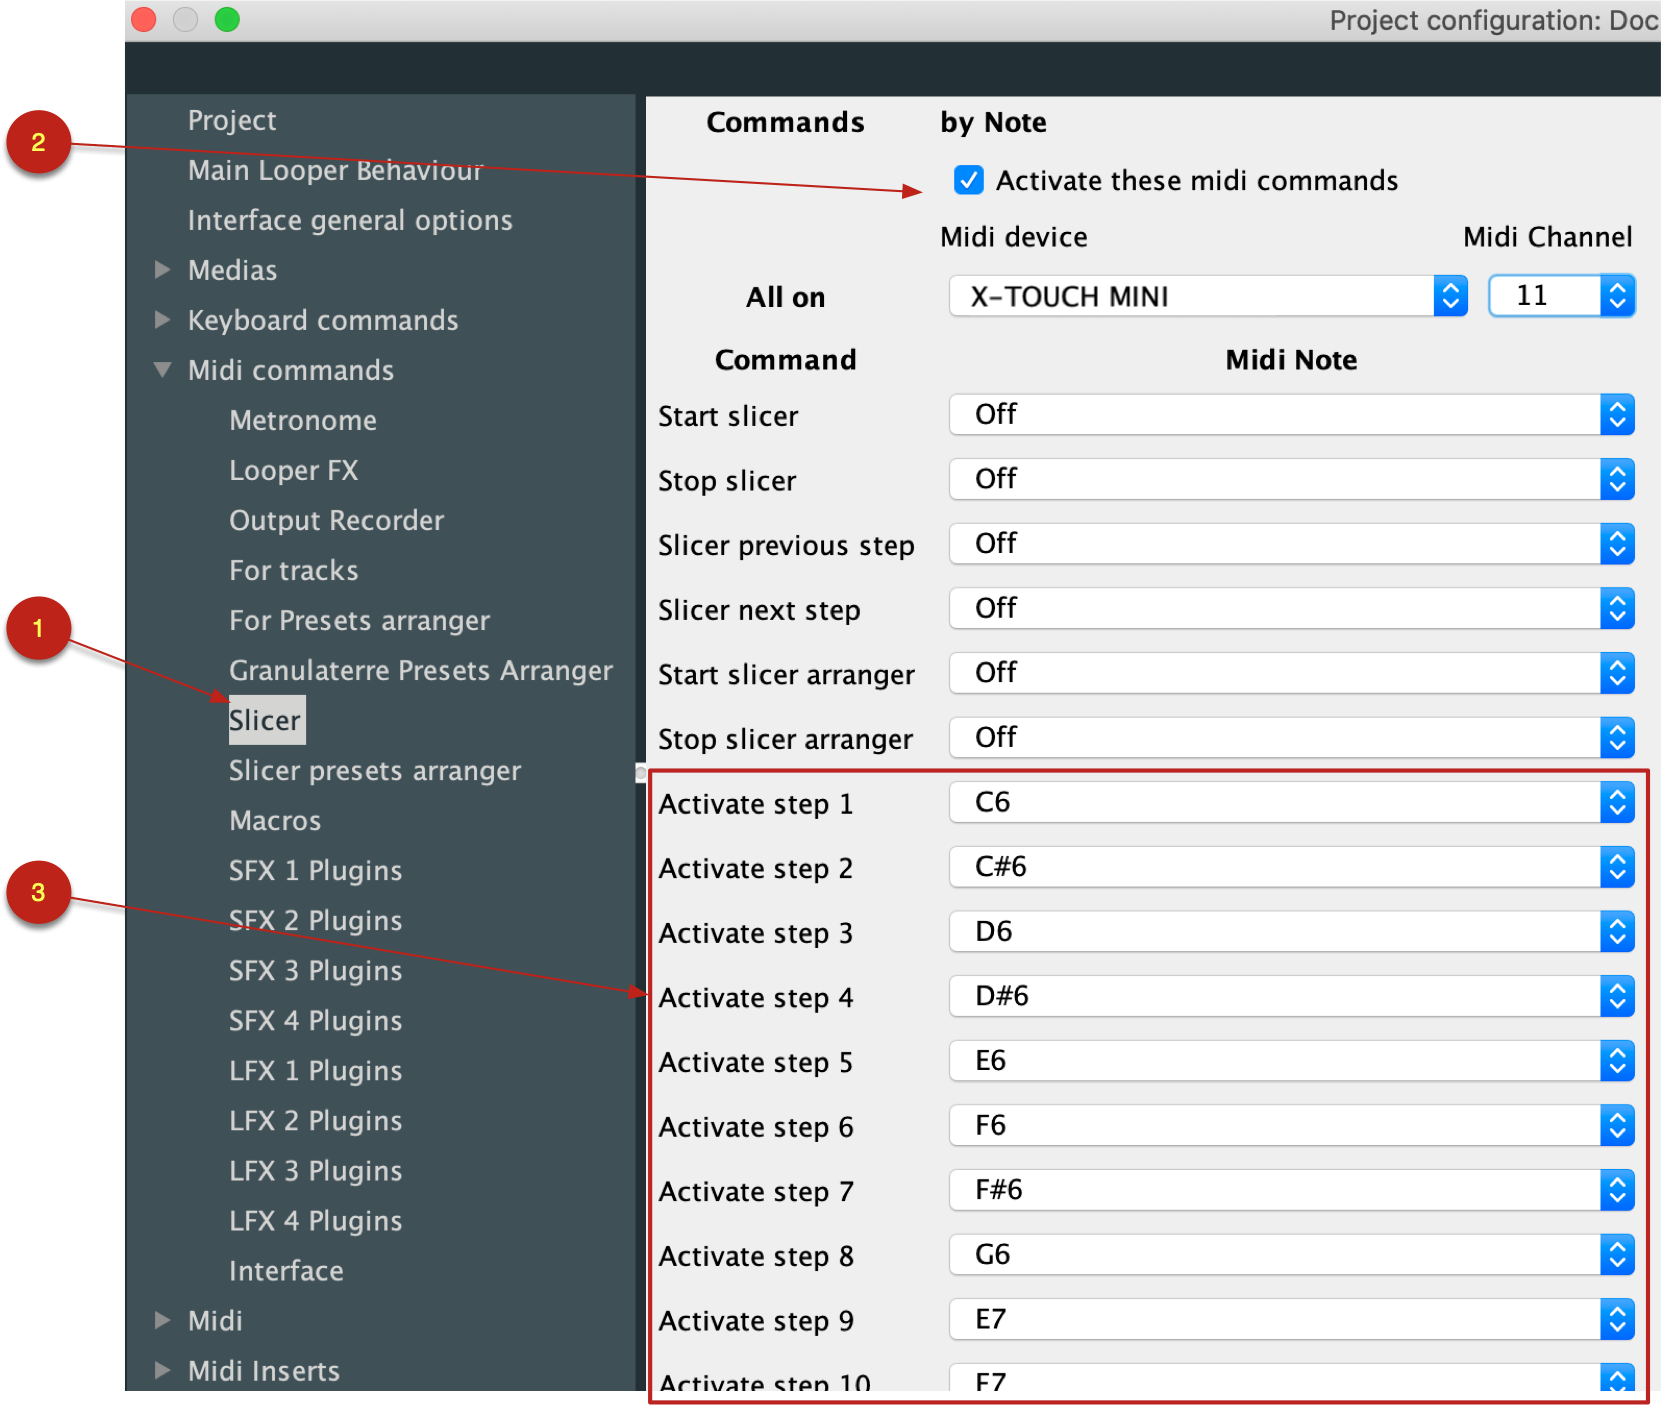Open Activate step 5 dropdown showing E6
1661x1405 pixels.
point(1291,1061)
